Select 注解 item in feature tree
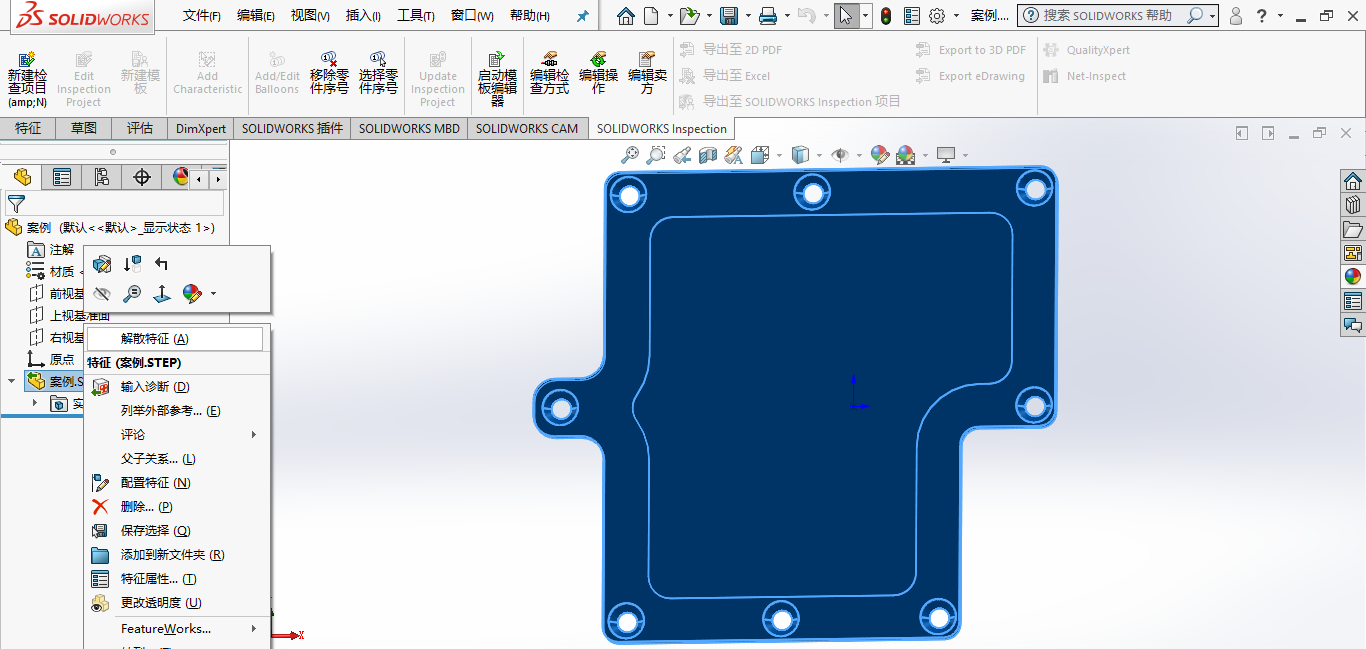This screenshot has height=649, width=1366. [62, 249]
